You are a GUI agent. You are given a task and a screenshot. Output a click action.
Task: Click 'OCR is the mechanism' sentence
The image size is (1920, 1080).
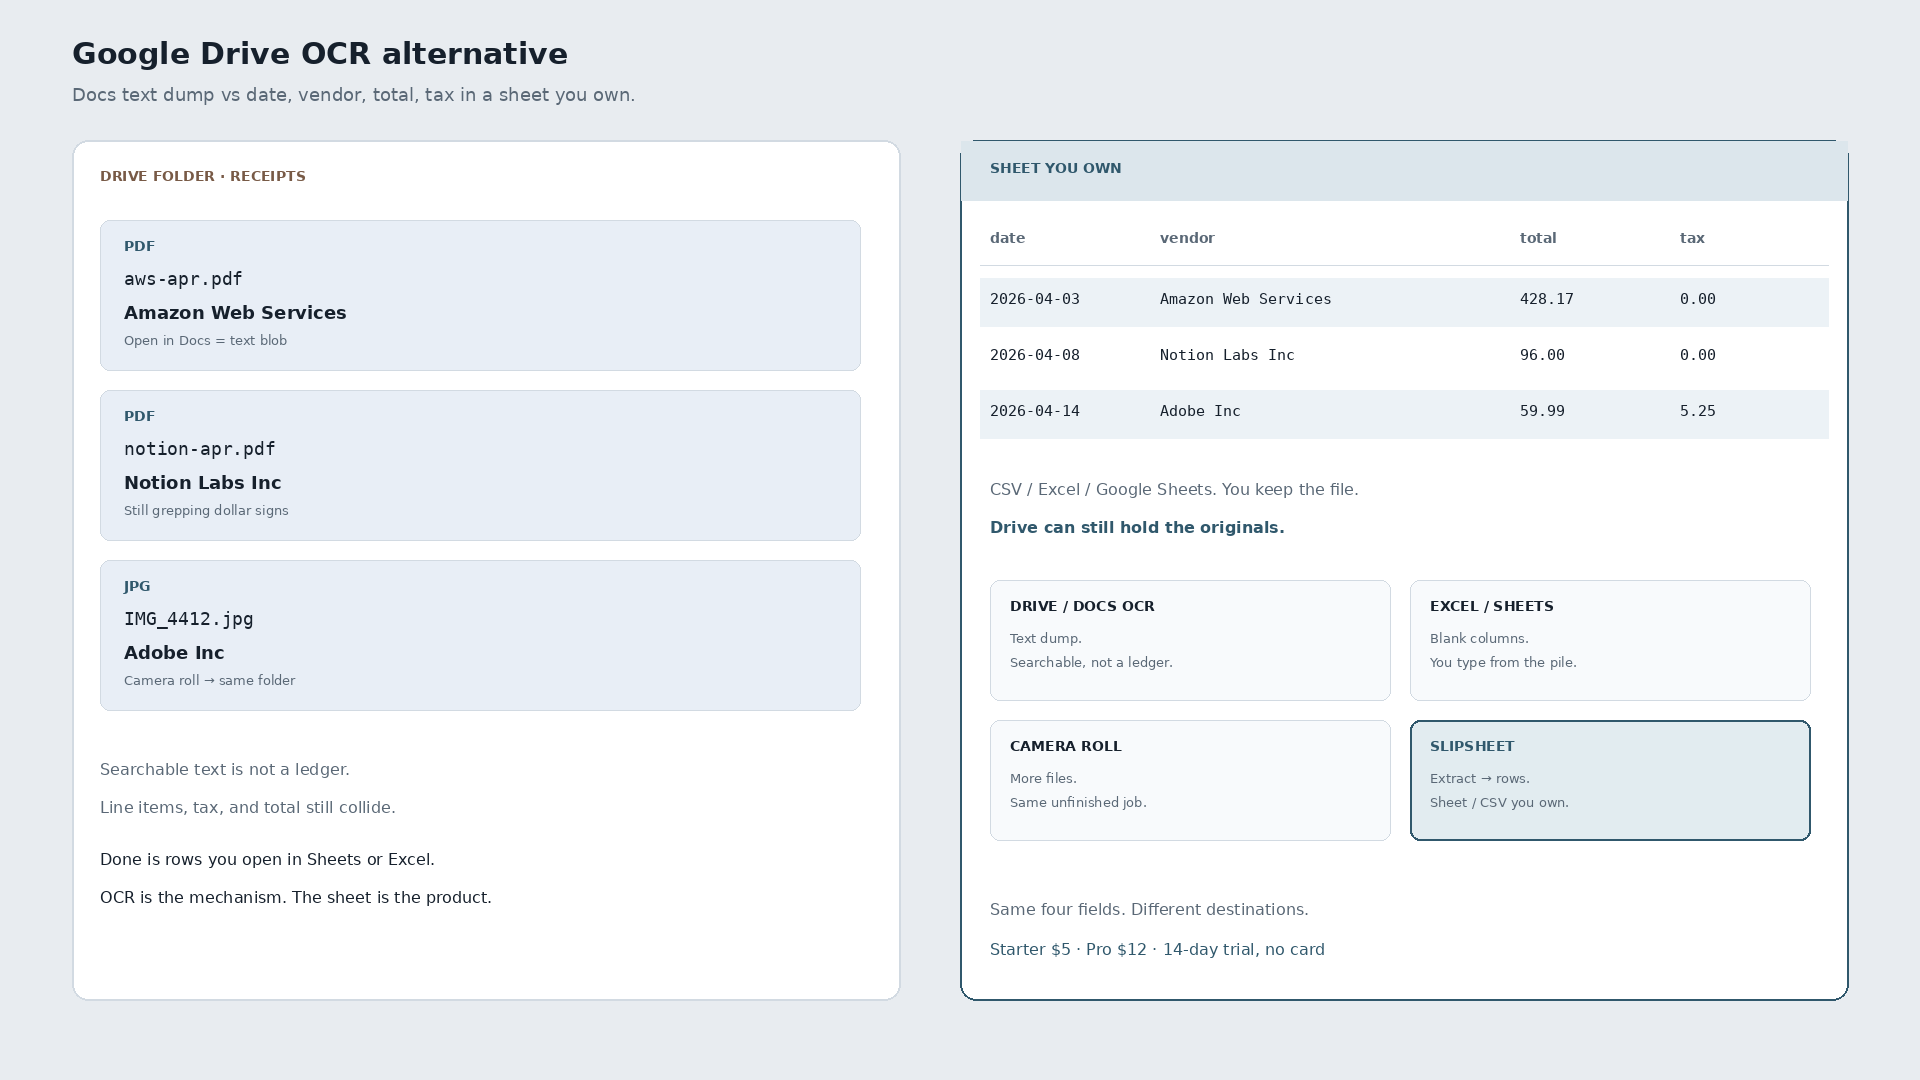[296, 898]
